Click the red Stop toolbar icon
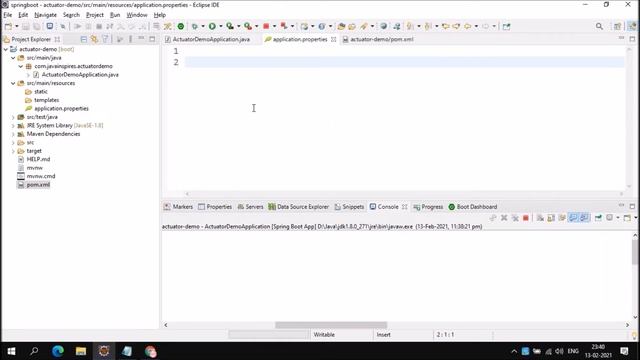 266,27
